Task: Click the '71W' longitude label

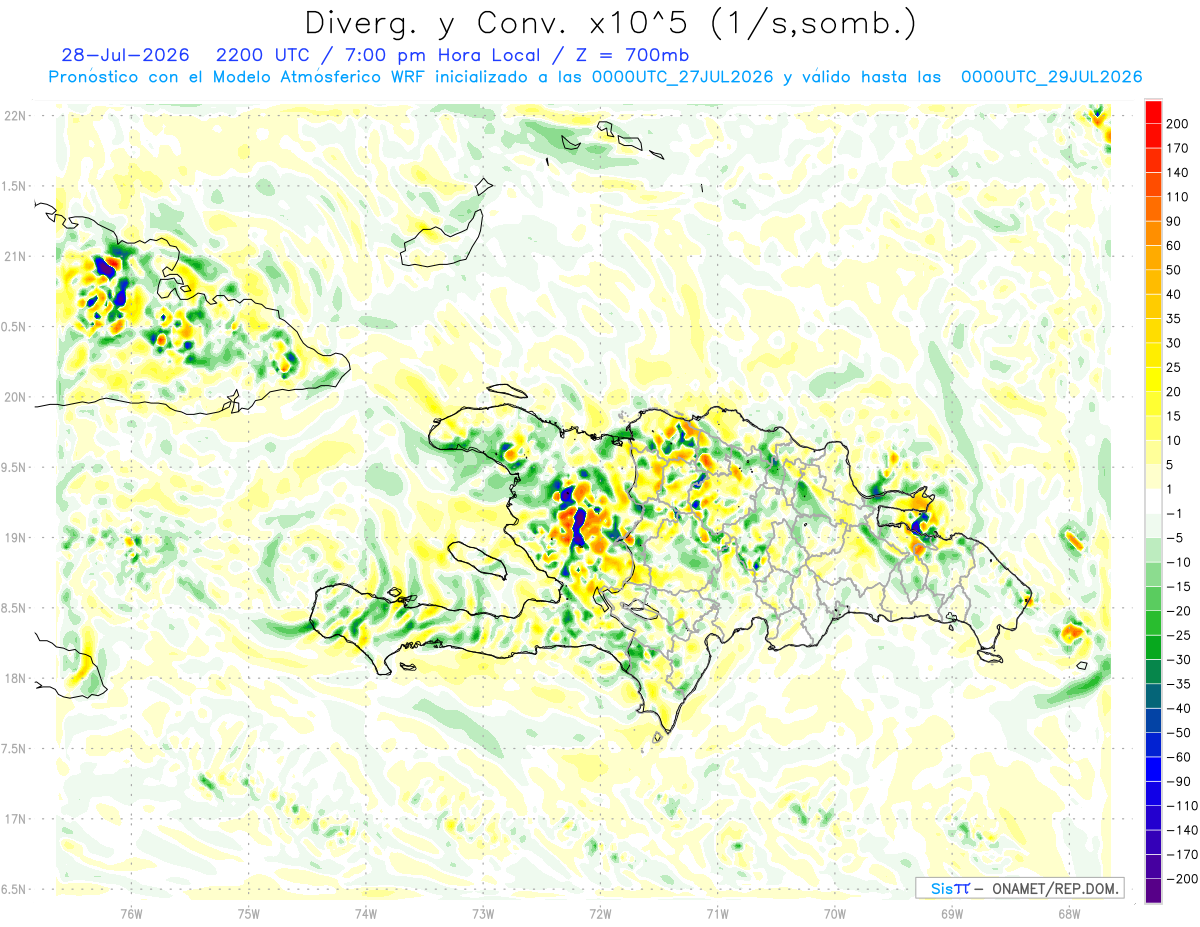Action: (x=717, y=914)
